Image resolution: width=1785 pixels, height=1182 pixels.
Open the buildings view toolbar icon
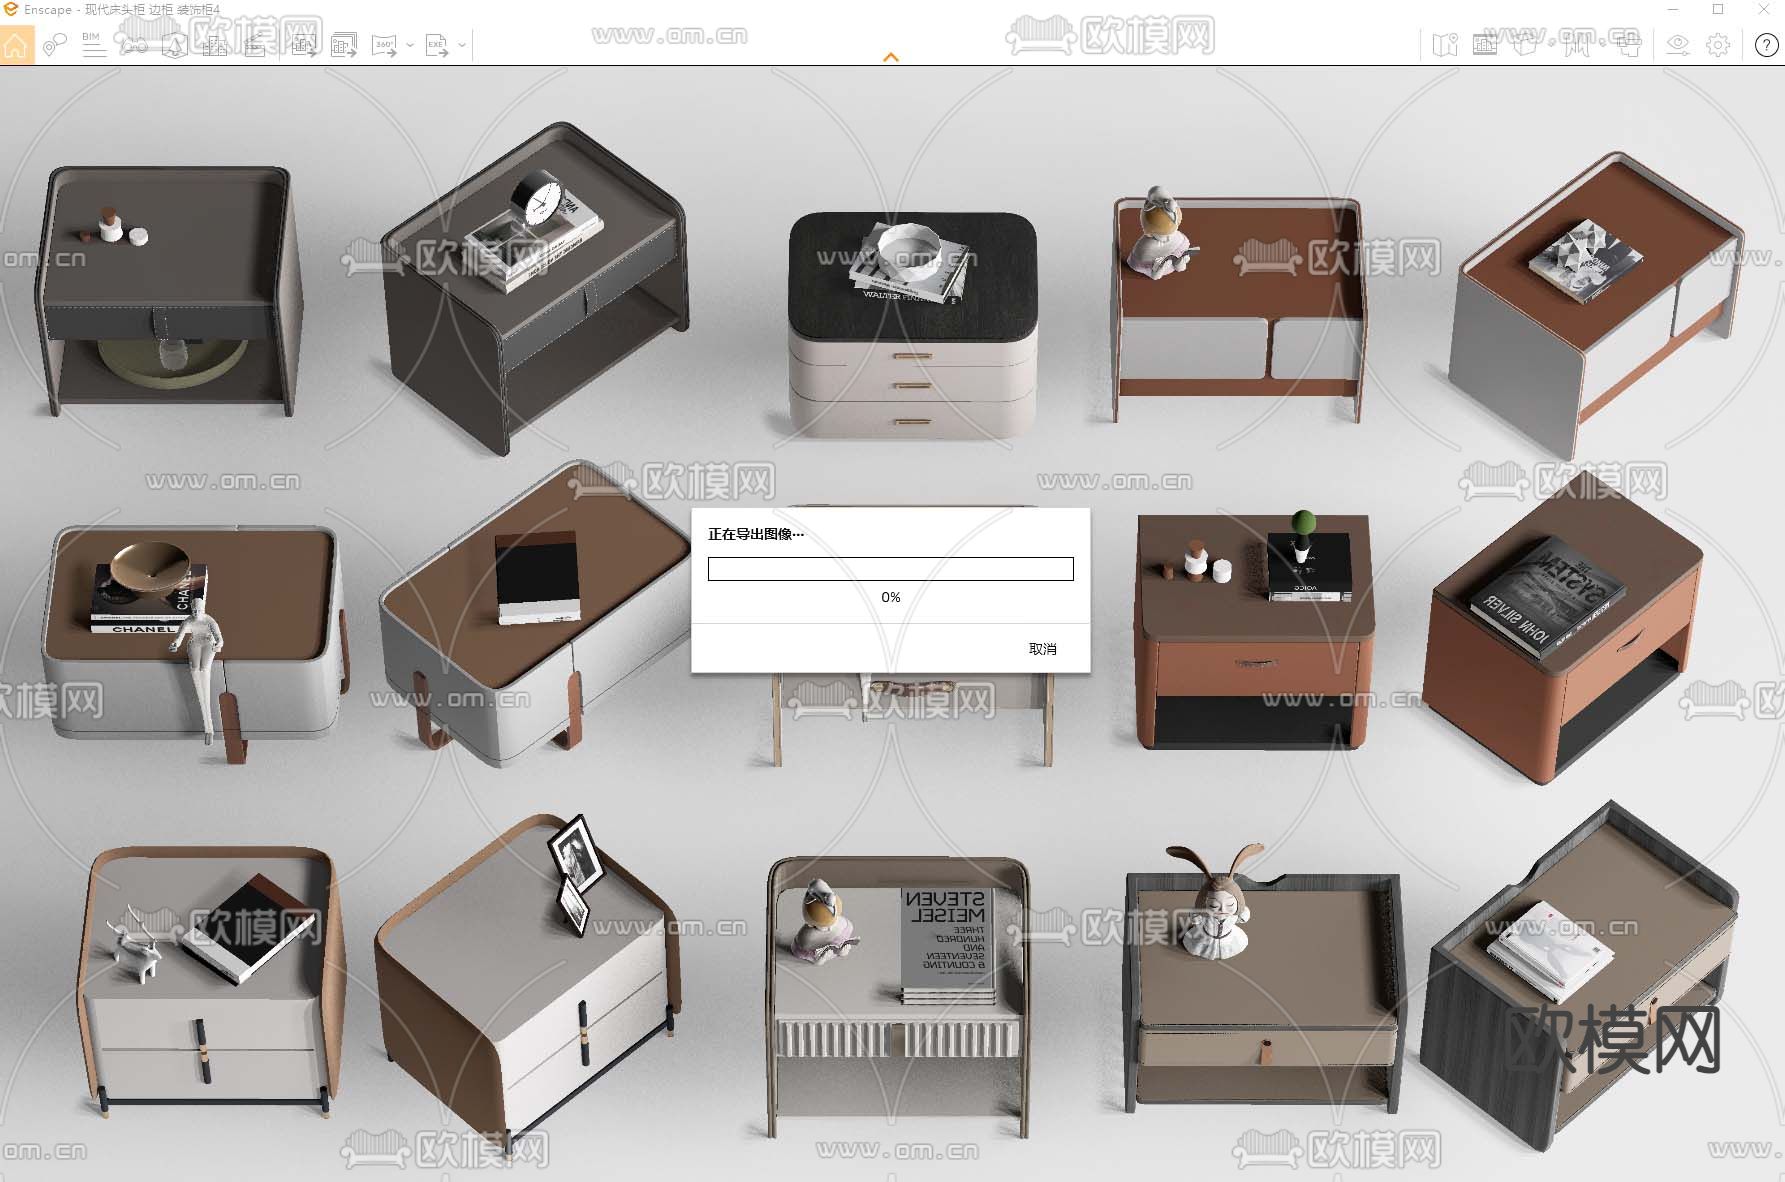214,45
